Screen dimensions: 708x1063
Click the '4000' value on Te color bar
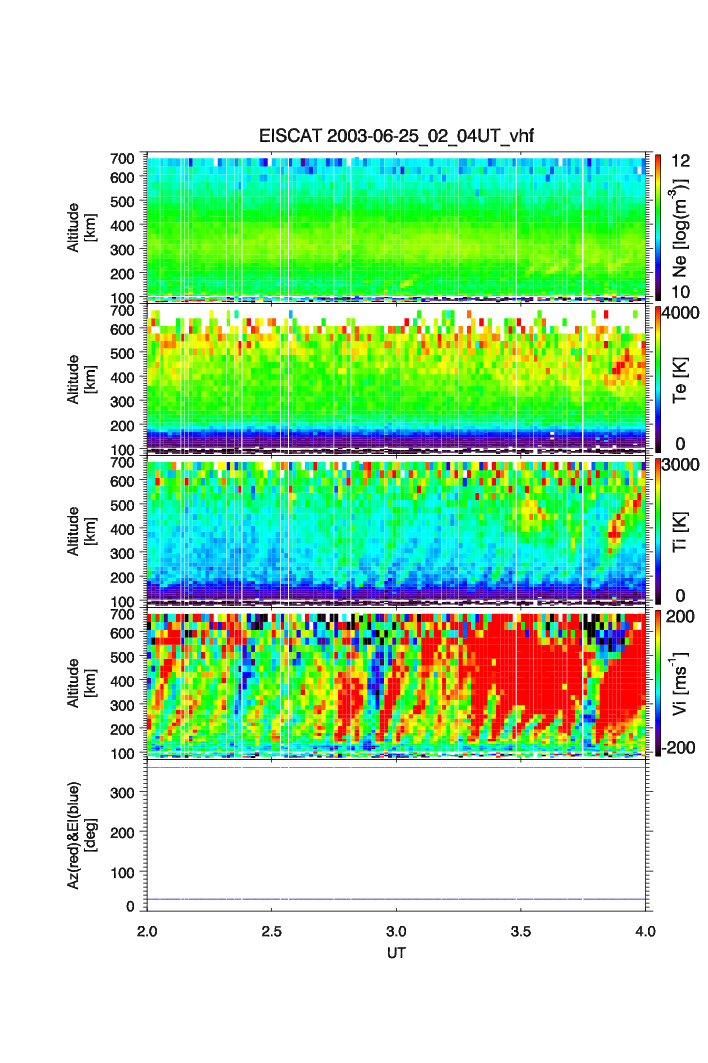pyautogui.click(x=678, y=312)
